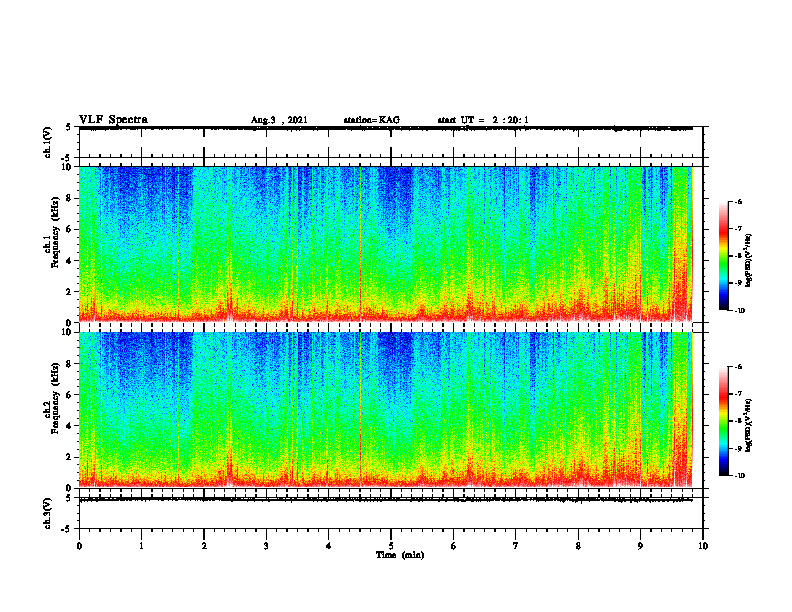This screenshot has height=612, width=792.
Task: Click the lower colorbar's '-8' tick label
Action: [x=738, y=421]
